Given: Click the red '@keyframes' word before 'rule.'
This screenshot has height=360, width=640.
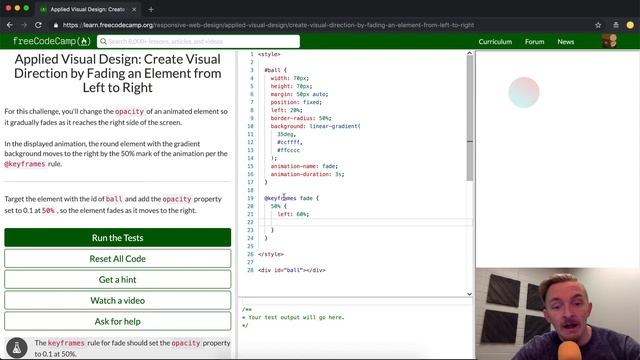Looking at the screenshot, I should pos(24,164).
